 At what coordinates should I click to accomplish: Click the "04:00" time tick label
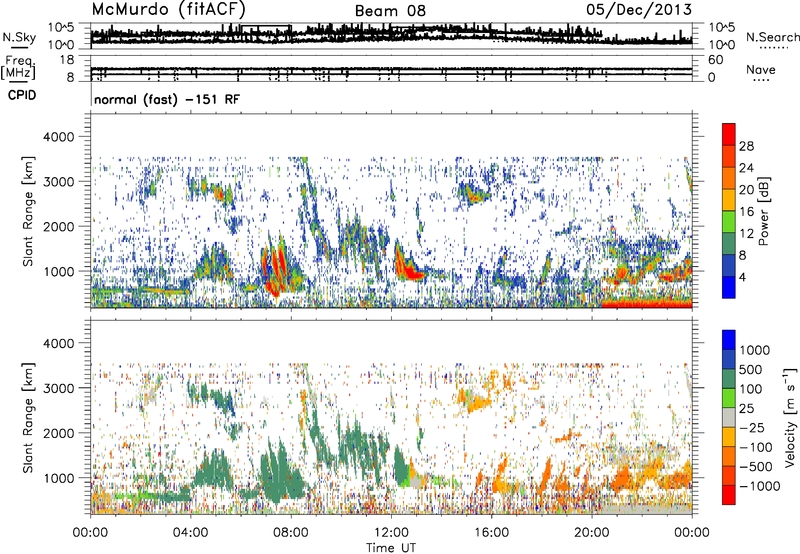tap(191, 533)
